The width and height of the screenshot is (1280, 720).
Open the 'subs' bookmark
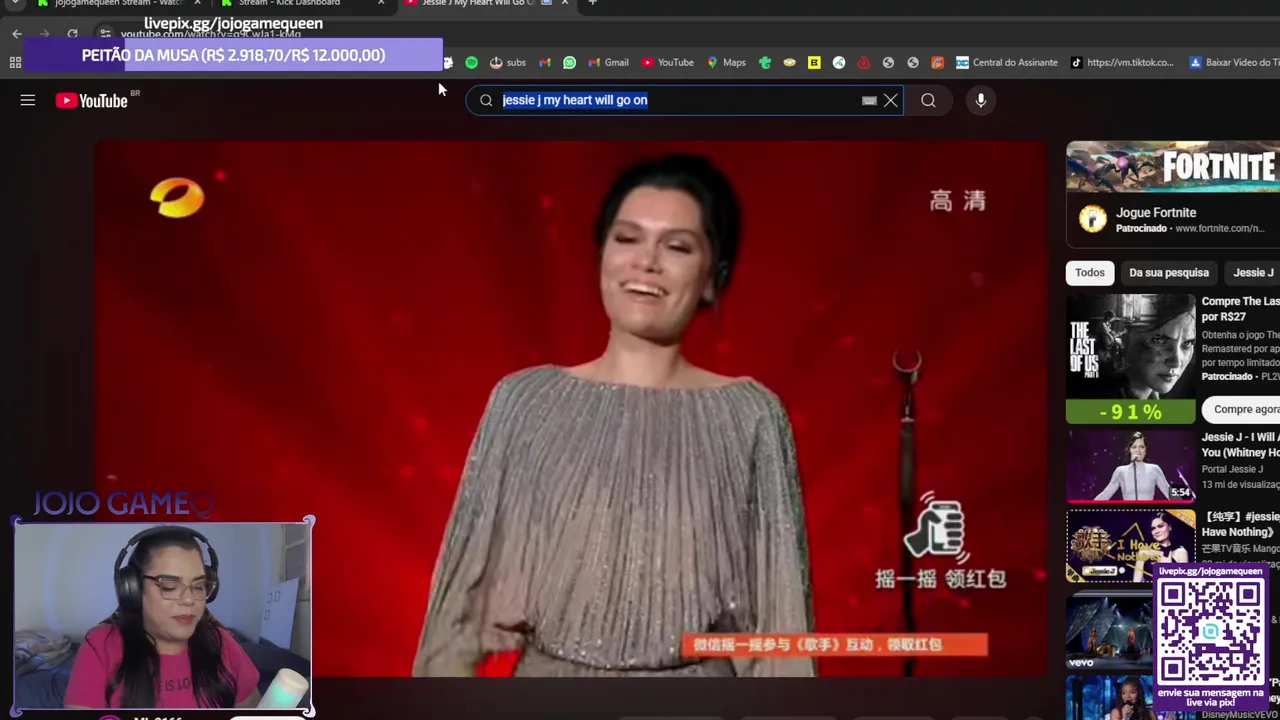click(x=507, y=62)
